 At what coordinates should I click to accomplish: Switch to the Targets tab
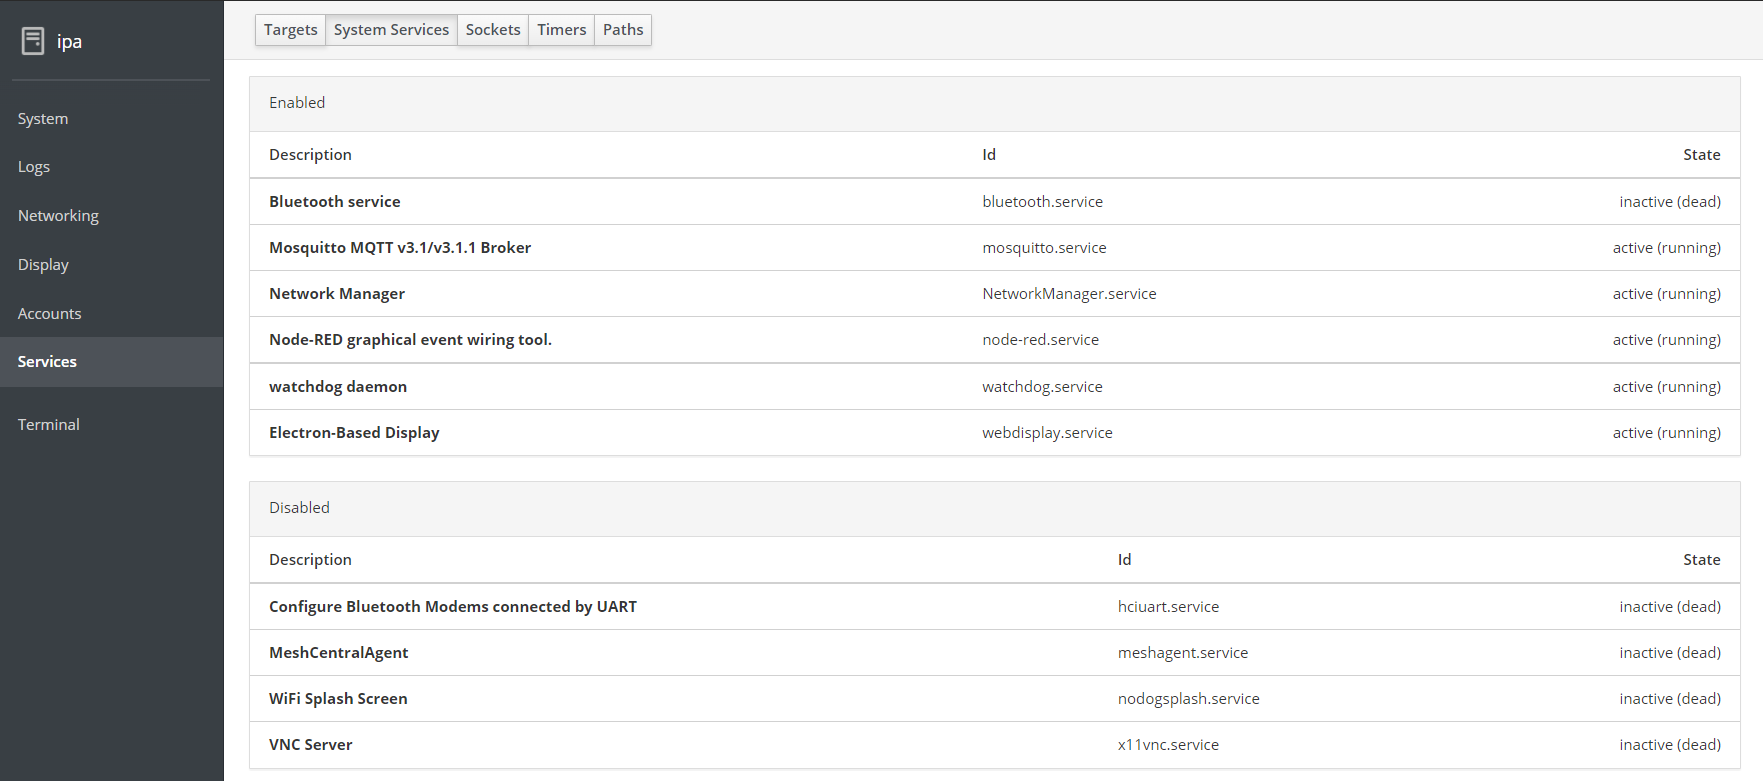pos(290,30)
